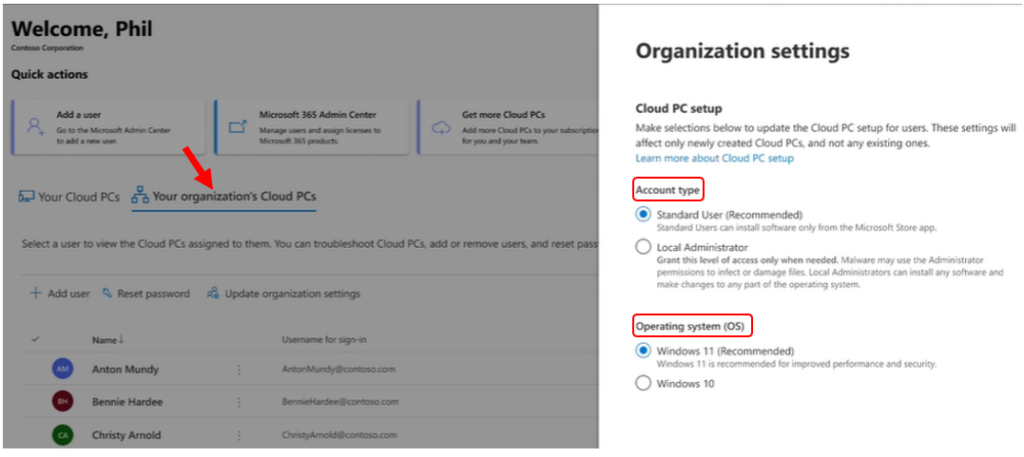Click ChristyArnold@contoso.com username
This screenshot has height=457, width=1024.
coord(339,435)
